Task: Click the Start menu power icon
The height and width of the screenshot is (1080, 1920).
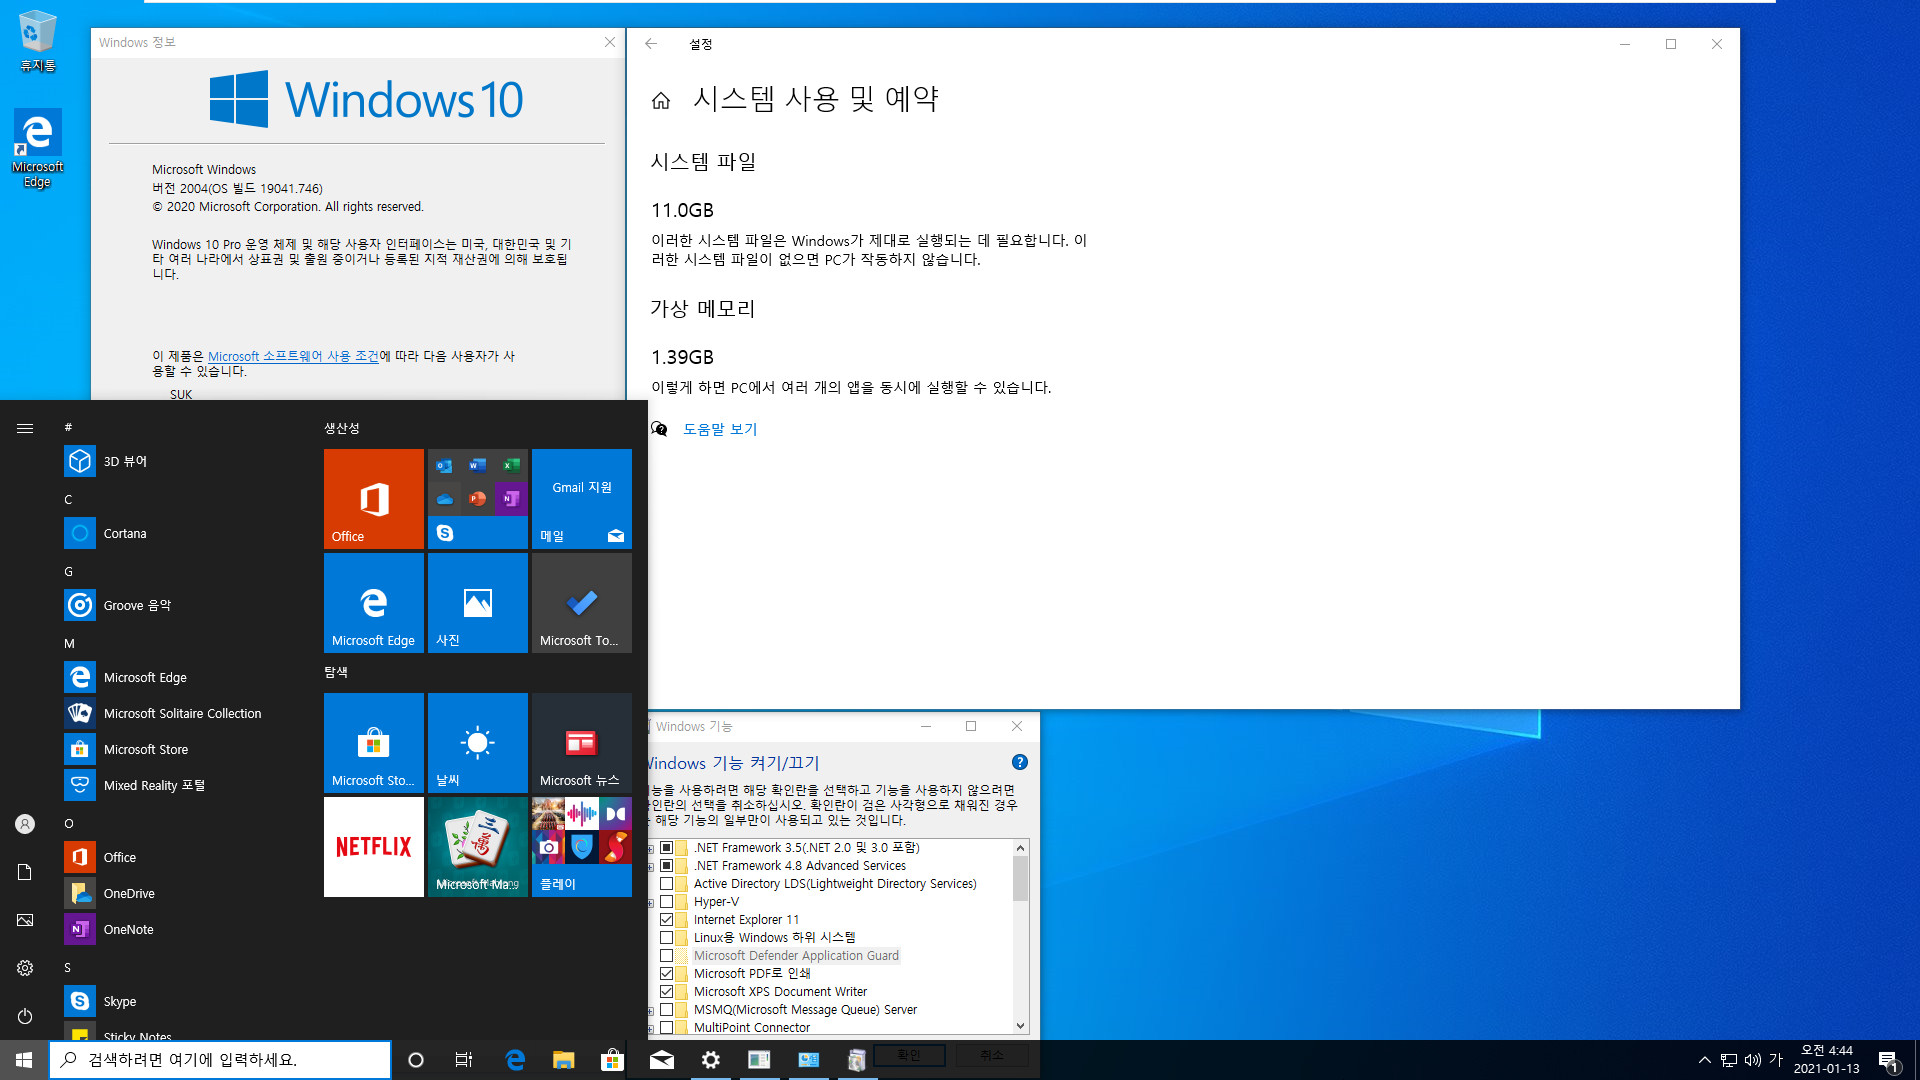Action: pos(25,1016)
